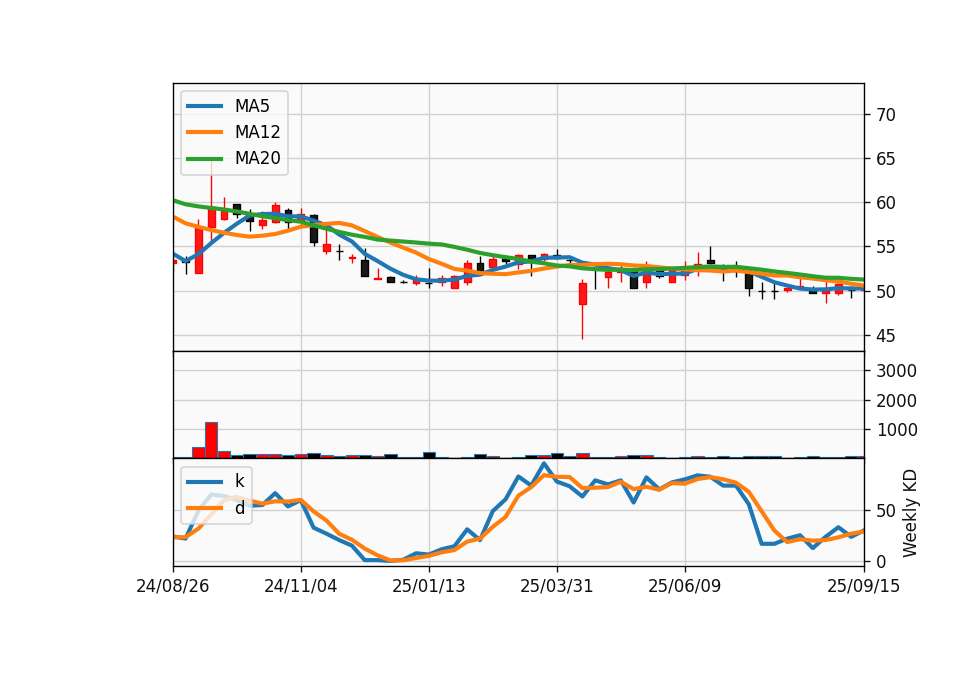Click the volume axis value 3000
This screenshot has height=690, width=960.
pos(897,370)
